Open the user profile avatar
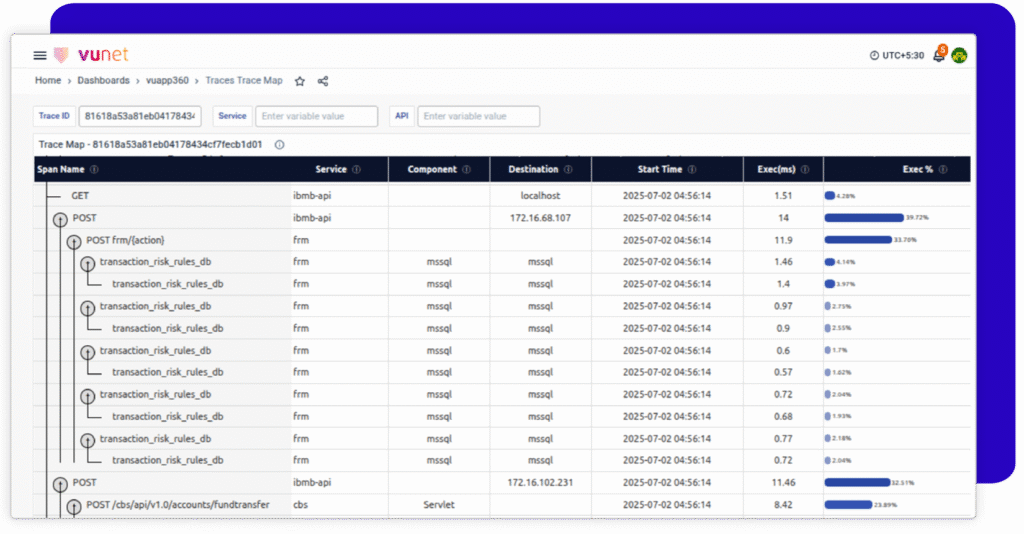The height and width of the screenshot is (534, 1024). coord(959,55)
